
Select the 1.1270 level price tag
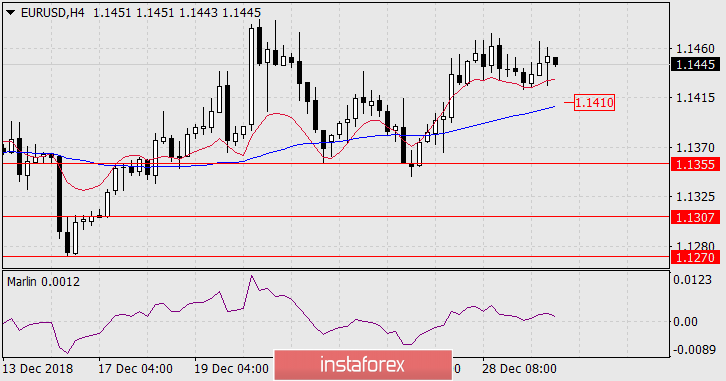click(x=695, y=257)
